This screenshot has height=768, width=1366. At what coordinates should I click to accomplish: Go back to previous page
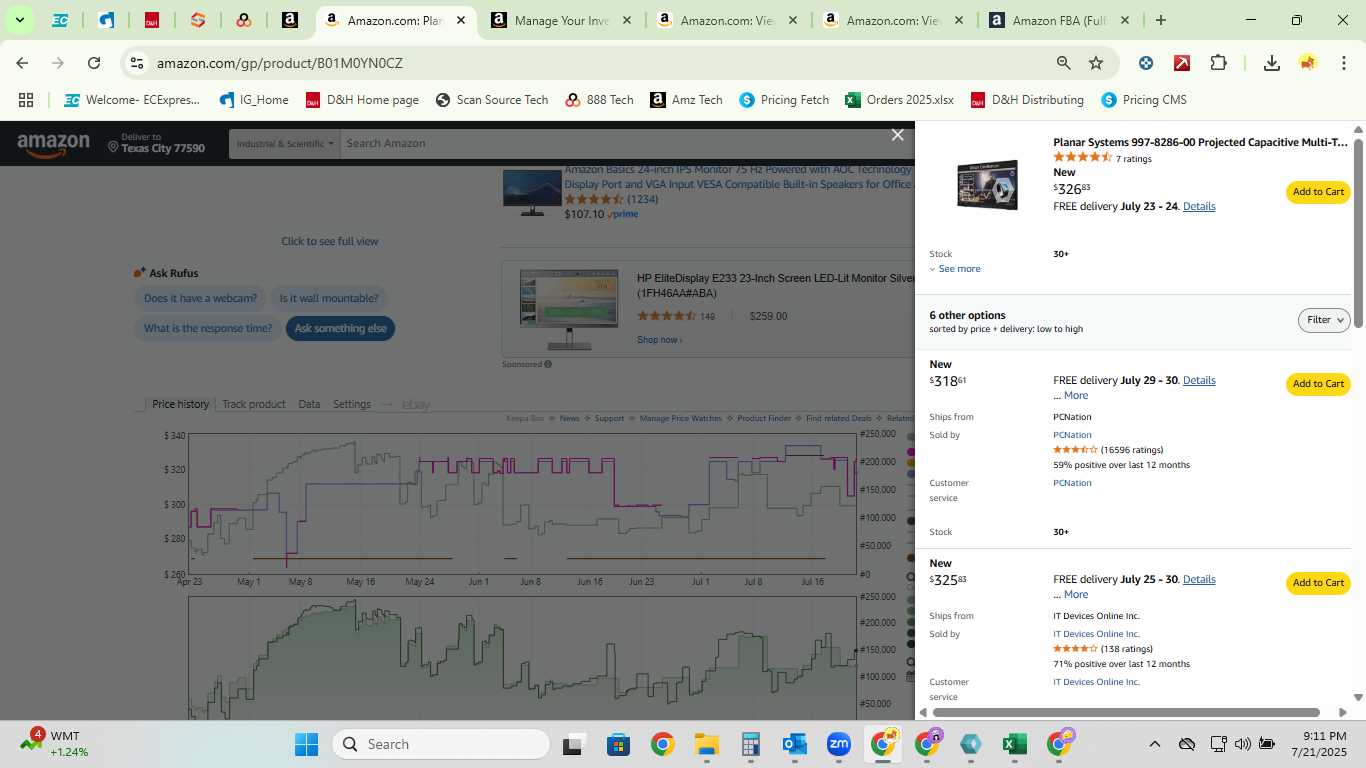[x=22, y=63]
